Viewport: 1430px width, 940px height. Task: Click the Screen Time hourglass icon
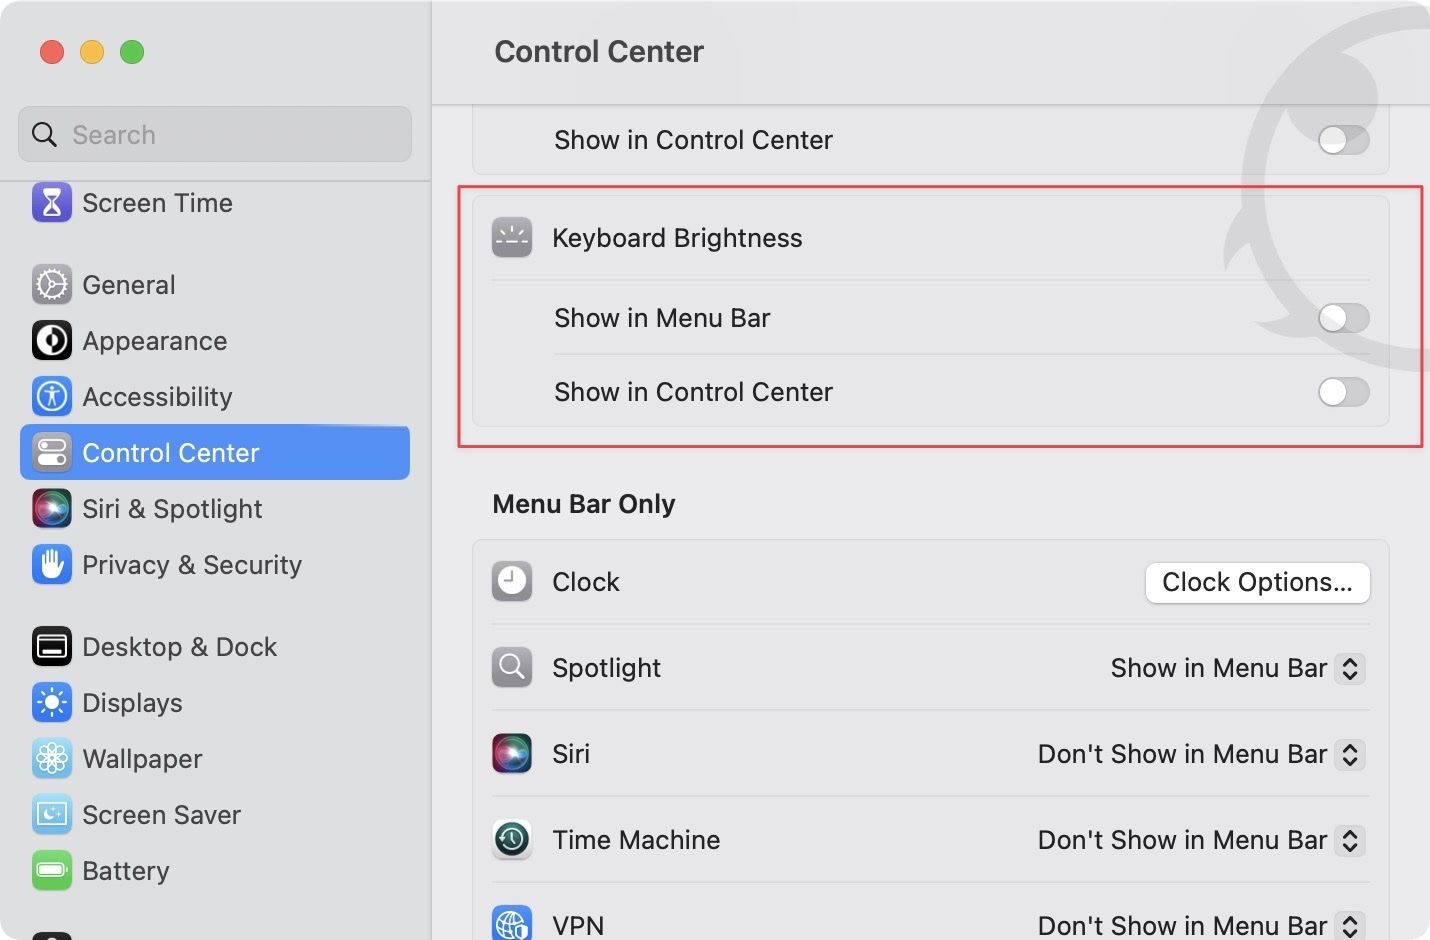tap(52, 203)
